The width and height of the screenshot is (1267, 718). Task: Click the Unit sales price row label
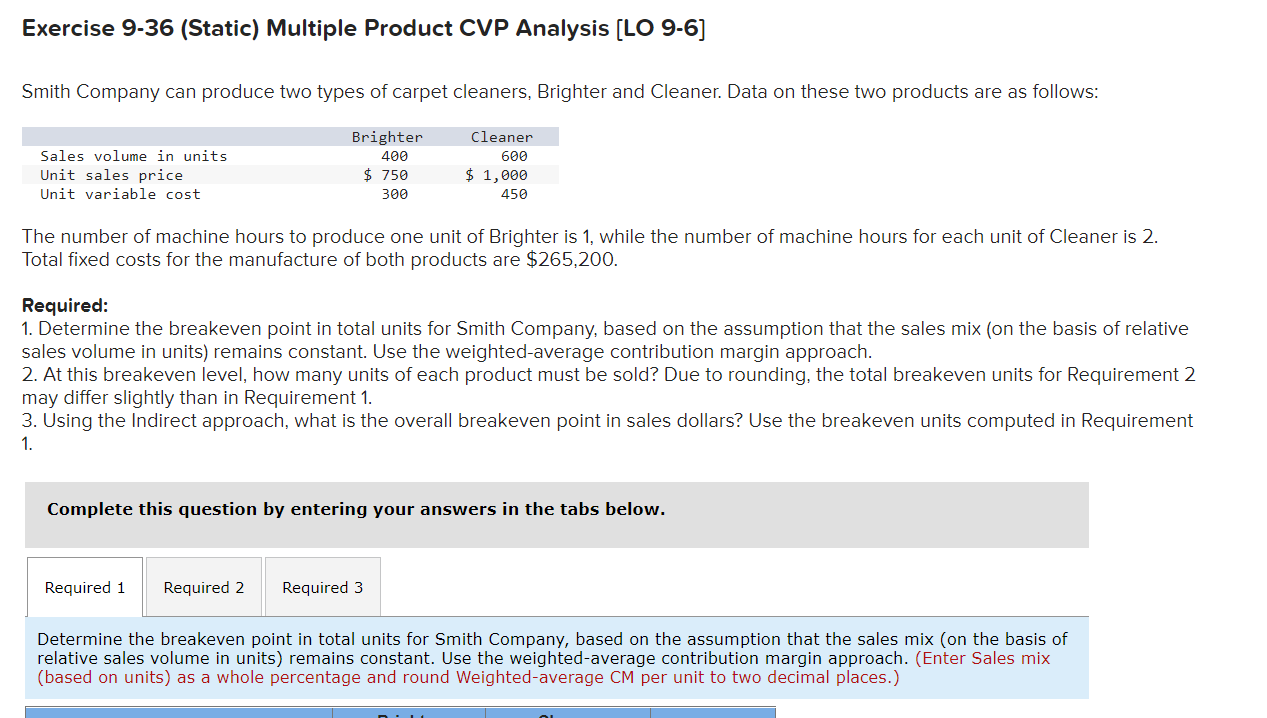[112, 175]
